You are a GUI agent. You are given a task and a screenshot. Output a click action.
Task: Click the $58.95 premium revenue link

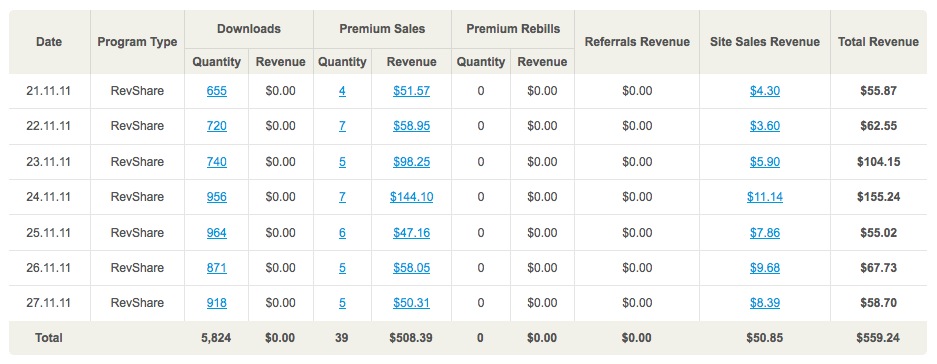[x=411, y=126]
